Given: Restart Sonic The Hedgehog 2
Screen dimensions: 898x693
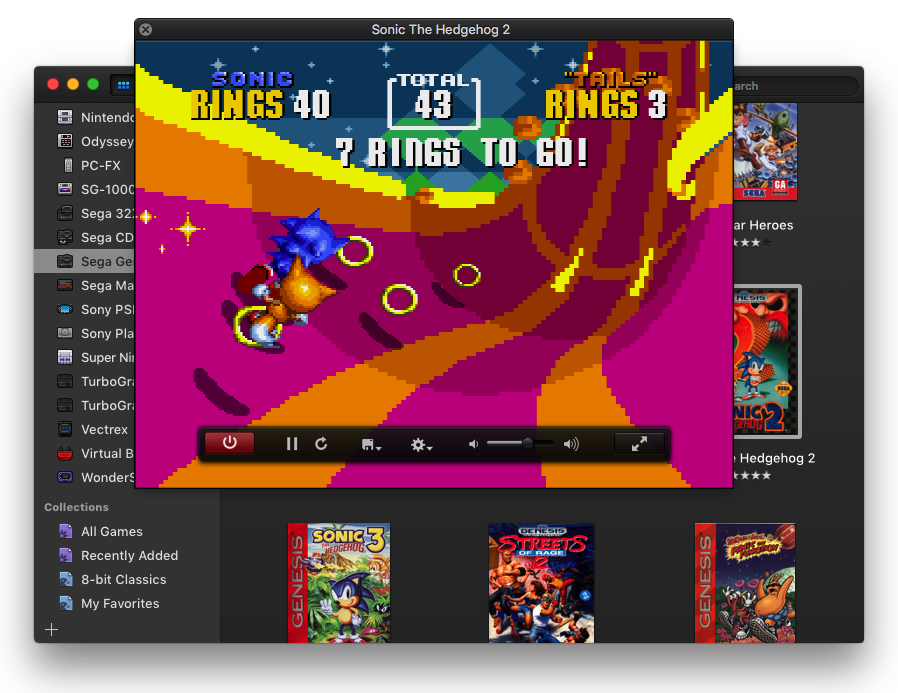Looking at the screenshot, I should 321,444.
